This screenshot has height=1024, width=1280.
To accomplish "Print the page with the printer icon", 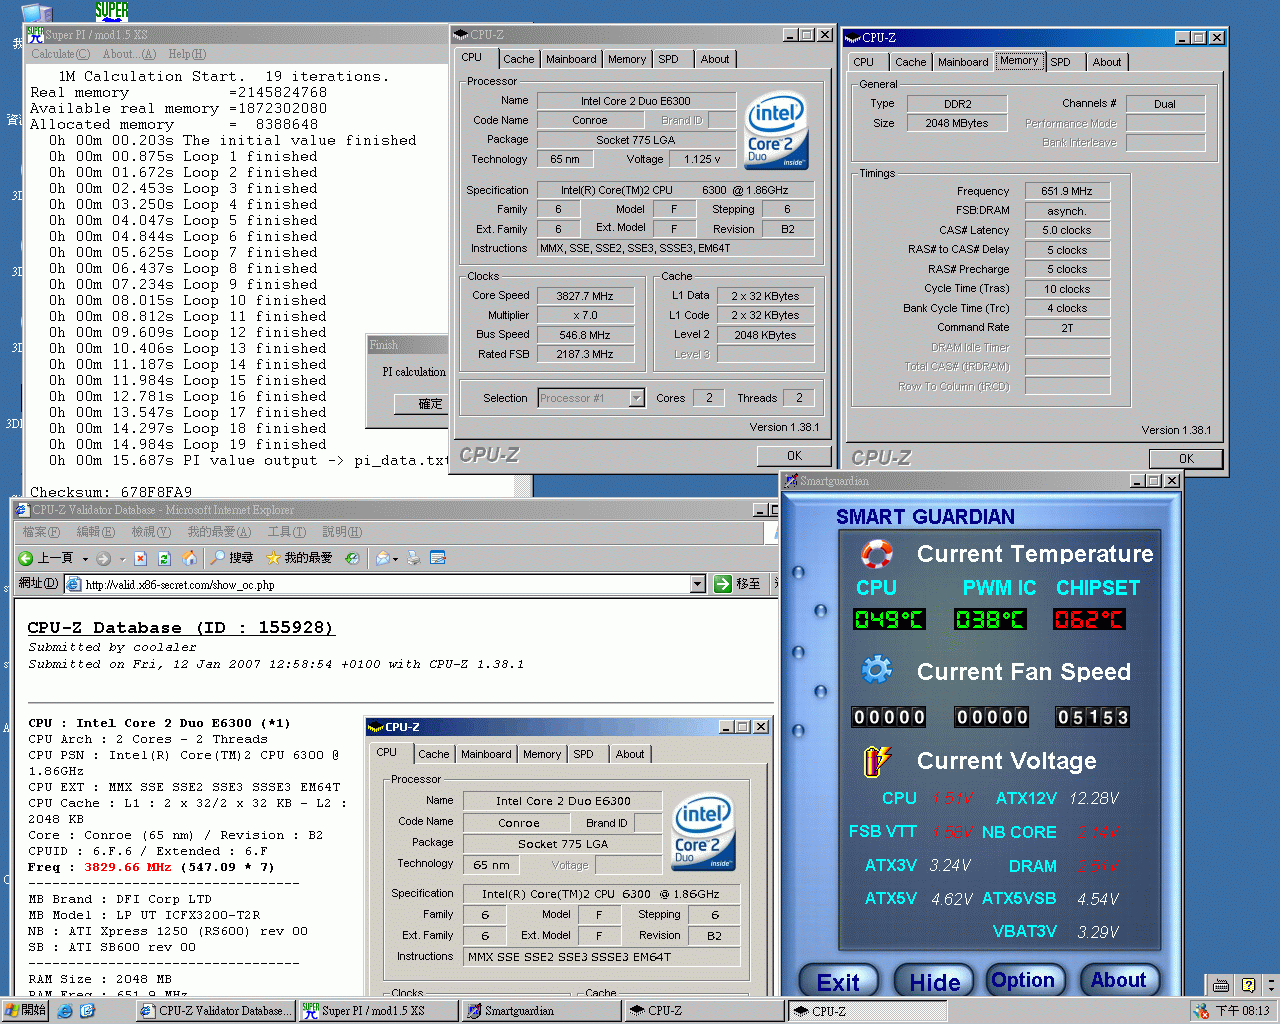I will click(x=413, y=558).
